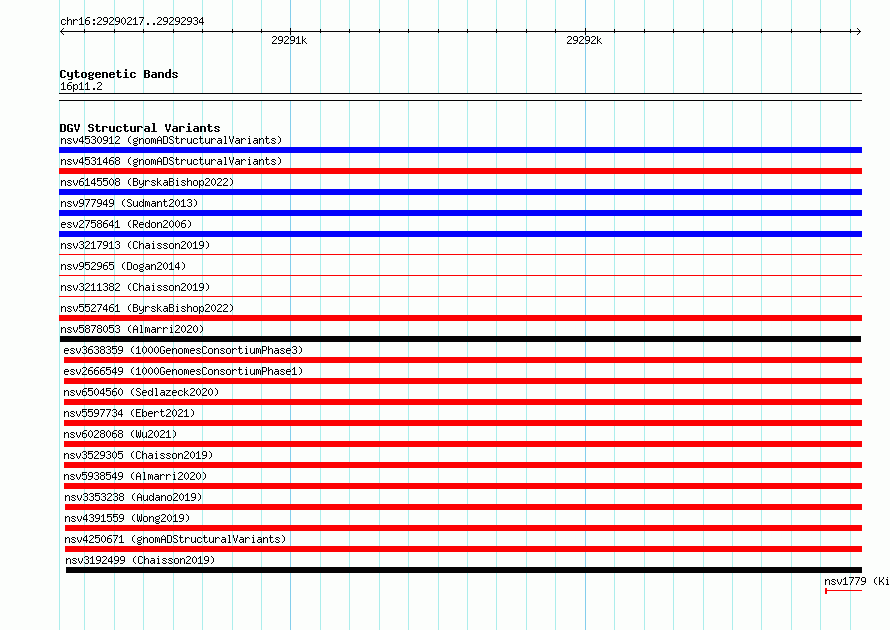Select the red bar under nsv5597734

coord(463,423)
